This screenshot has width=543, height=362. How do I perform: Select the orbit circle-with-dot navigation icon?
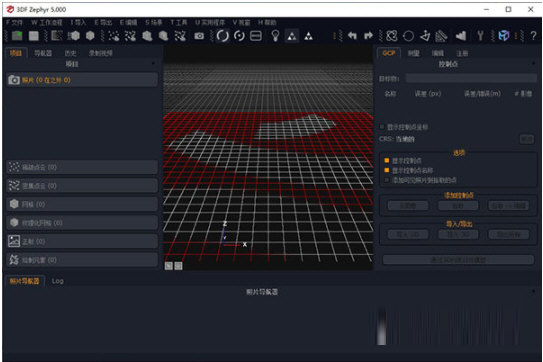(239, 36)
